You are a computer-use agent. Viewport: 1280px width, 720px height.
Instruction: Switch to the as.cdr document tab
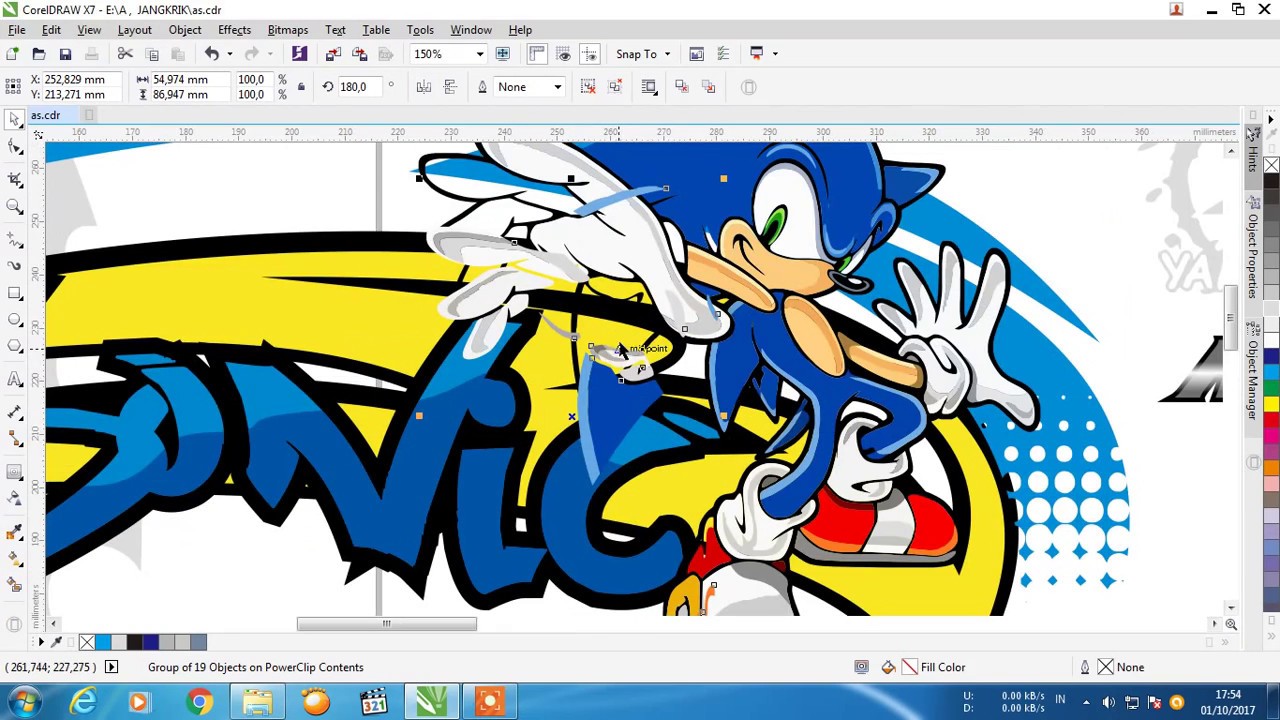tap(45, 115)
